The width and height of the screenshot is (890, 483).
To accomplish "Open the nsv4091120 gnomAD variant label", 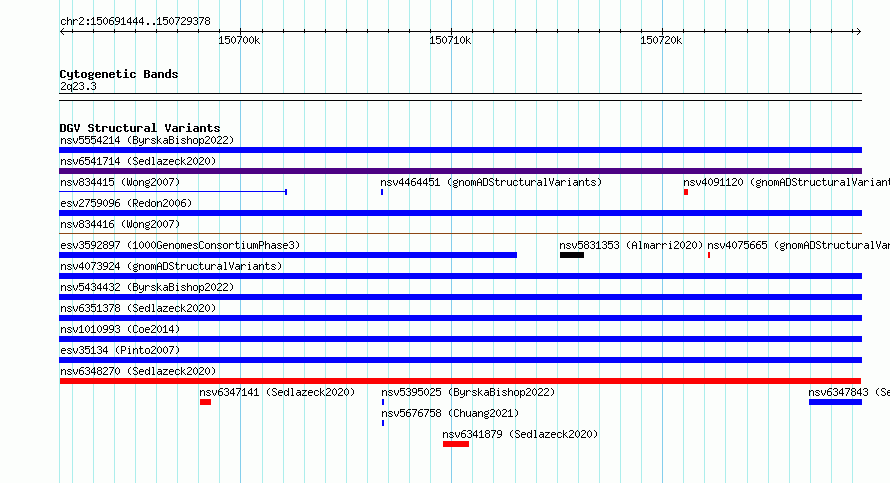I will pyautogui.click(x=786, y=182).
